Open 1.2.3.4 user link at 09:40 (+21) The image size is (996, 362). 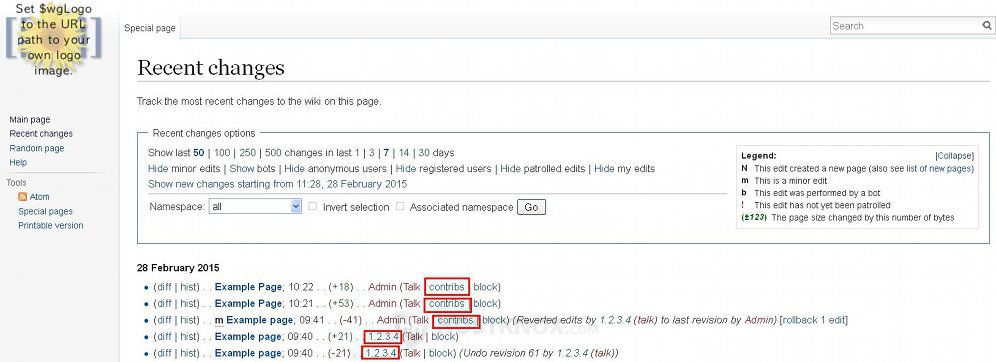pos(383,337)
